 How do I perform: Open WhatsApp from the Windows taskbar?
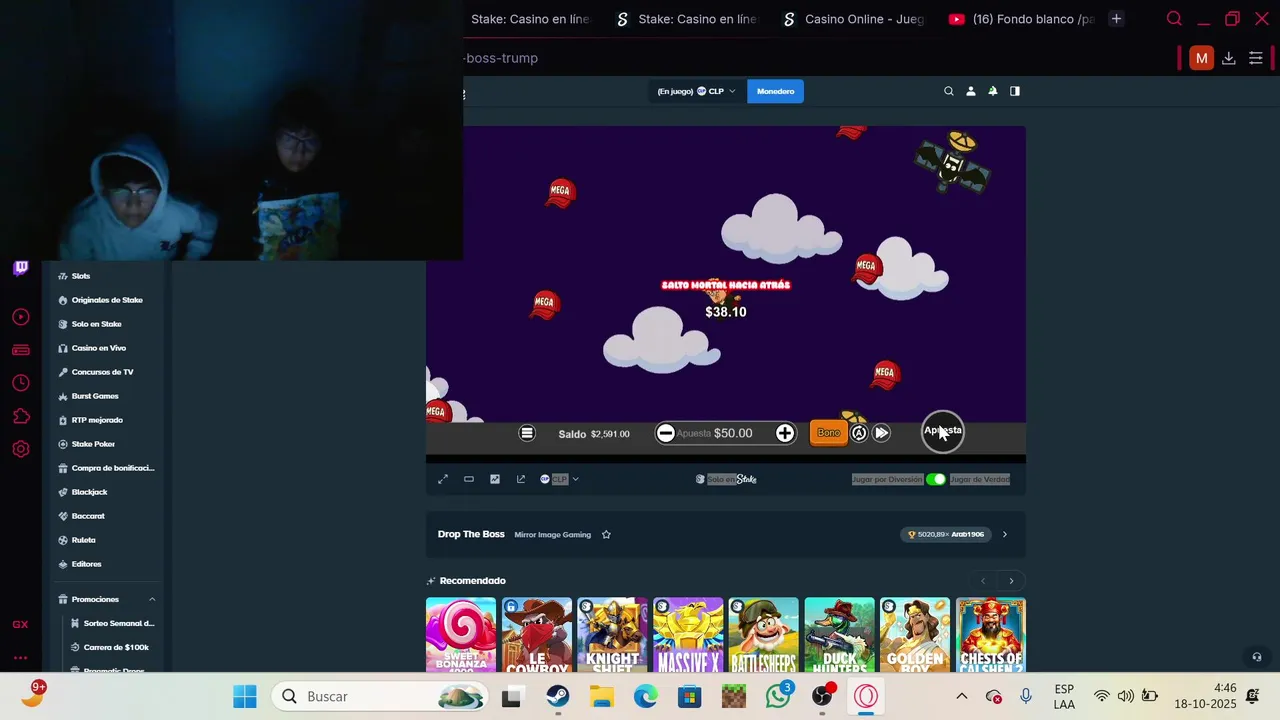coord(778,696)
